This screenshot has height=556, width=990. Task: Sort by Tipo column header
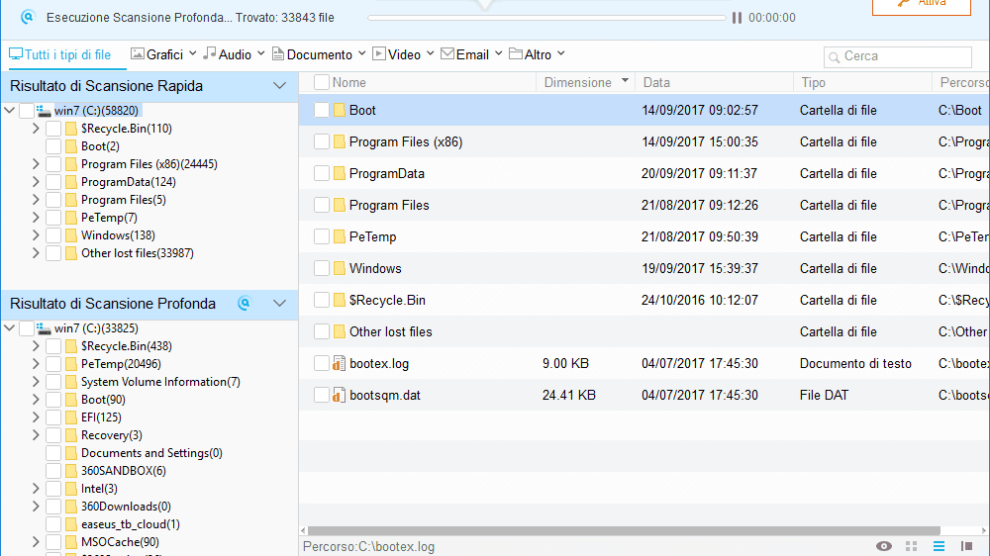813,83
